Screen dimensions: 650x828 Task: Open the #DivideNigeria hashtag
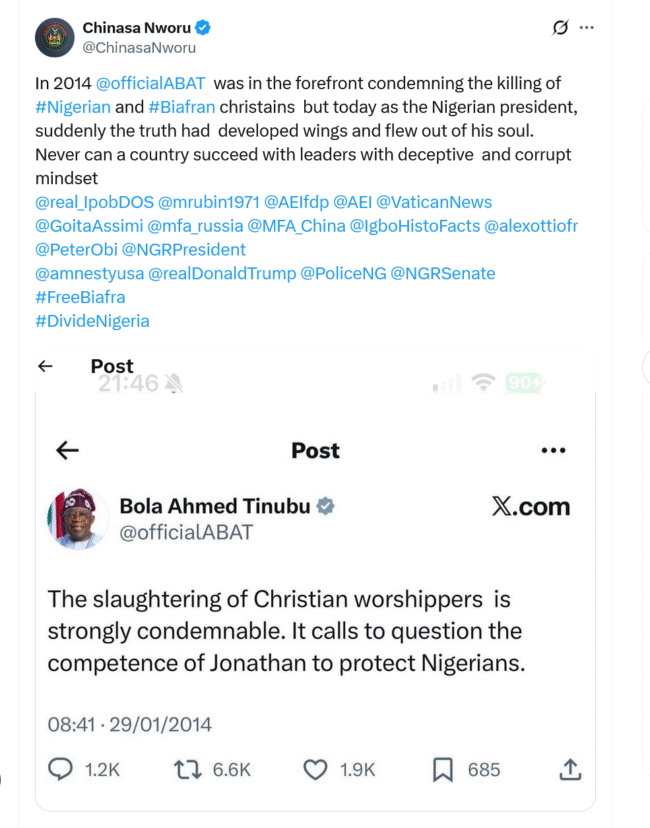click(x=92, y=321)
